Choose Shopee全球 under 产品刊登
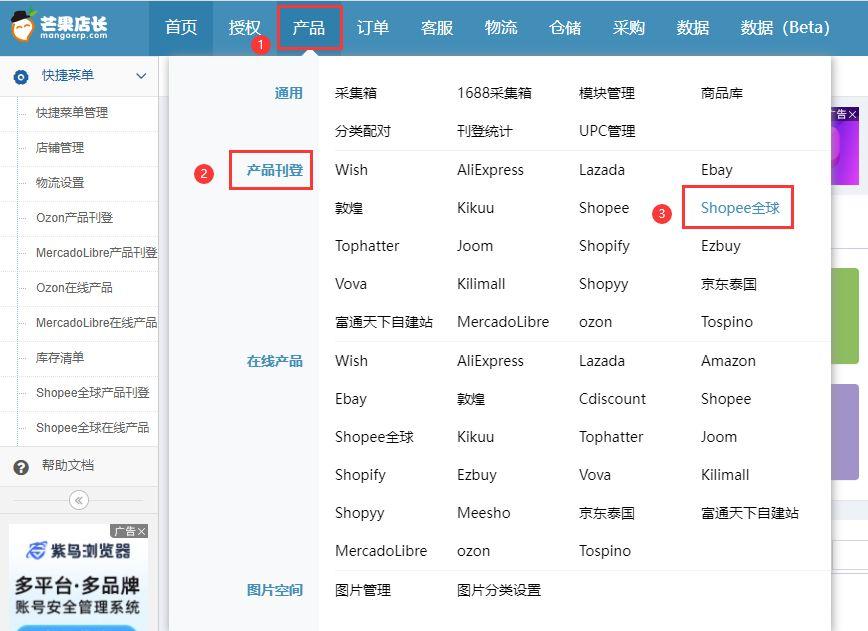The width and height of the screenshot is (868, 631). (x=740, y=208)
